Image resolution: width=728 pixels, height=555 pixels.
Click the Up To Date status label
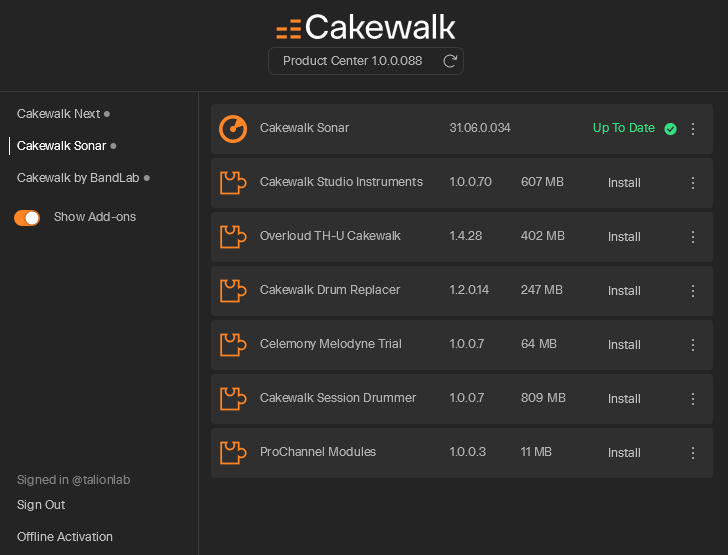click(624, 128)
